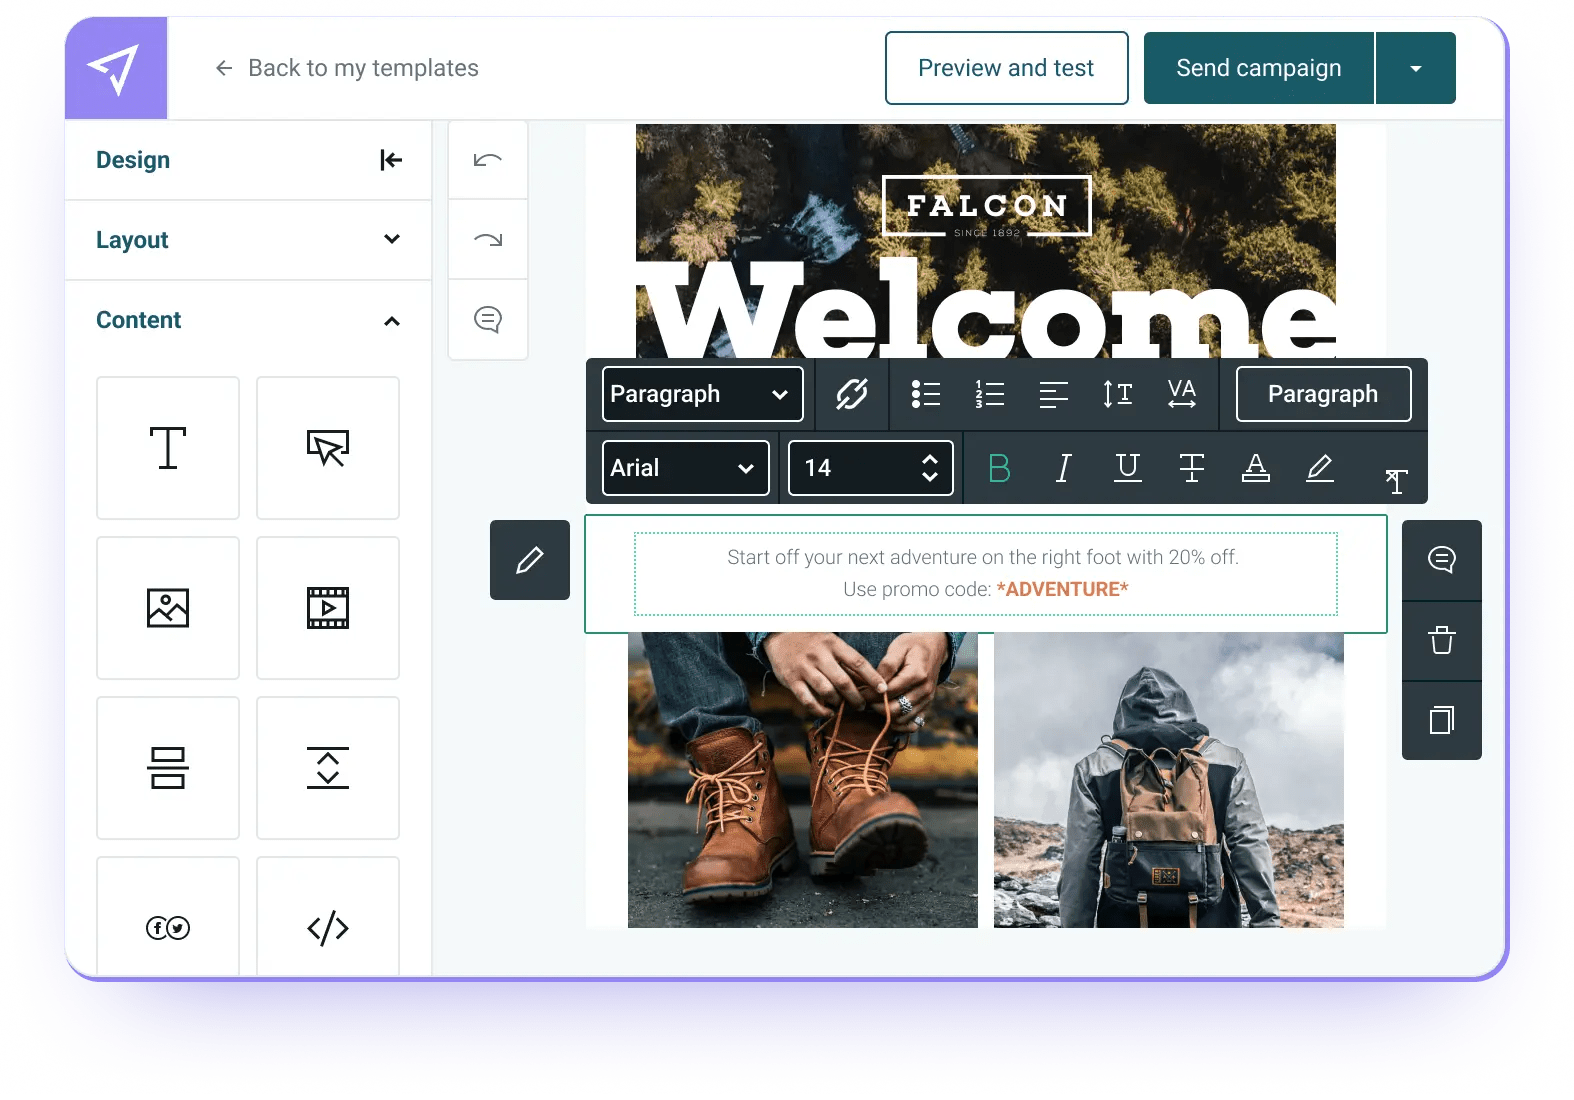1574x1100 pixels.
Task: Collapse the Design sidebar panel
Action: tap(391, 160)
